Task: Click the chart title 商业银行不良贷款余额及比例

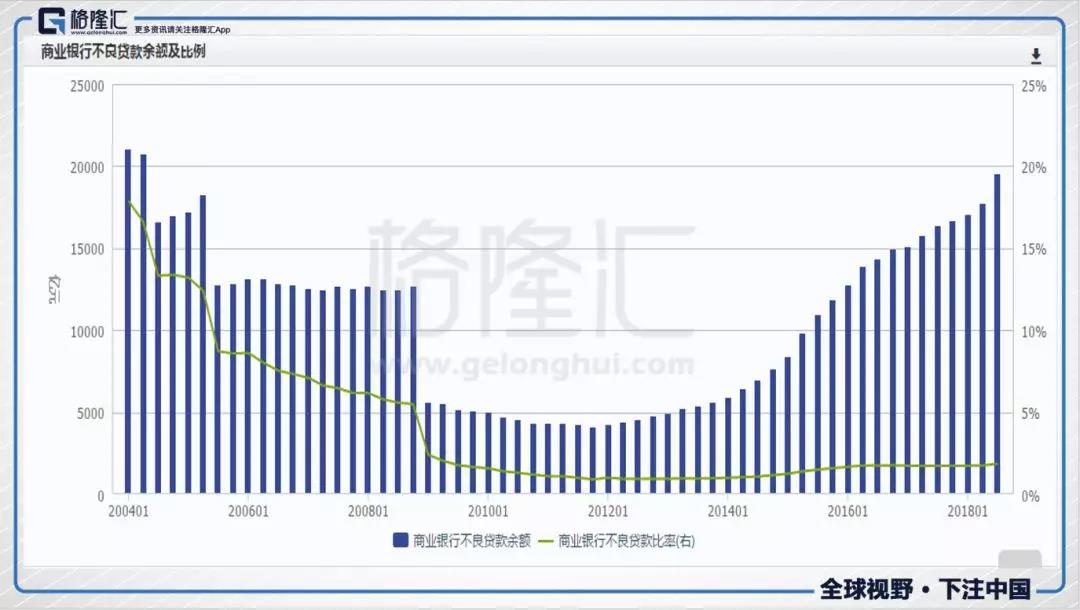Action: click(x=123, y=52)
